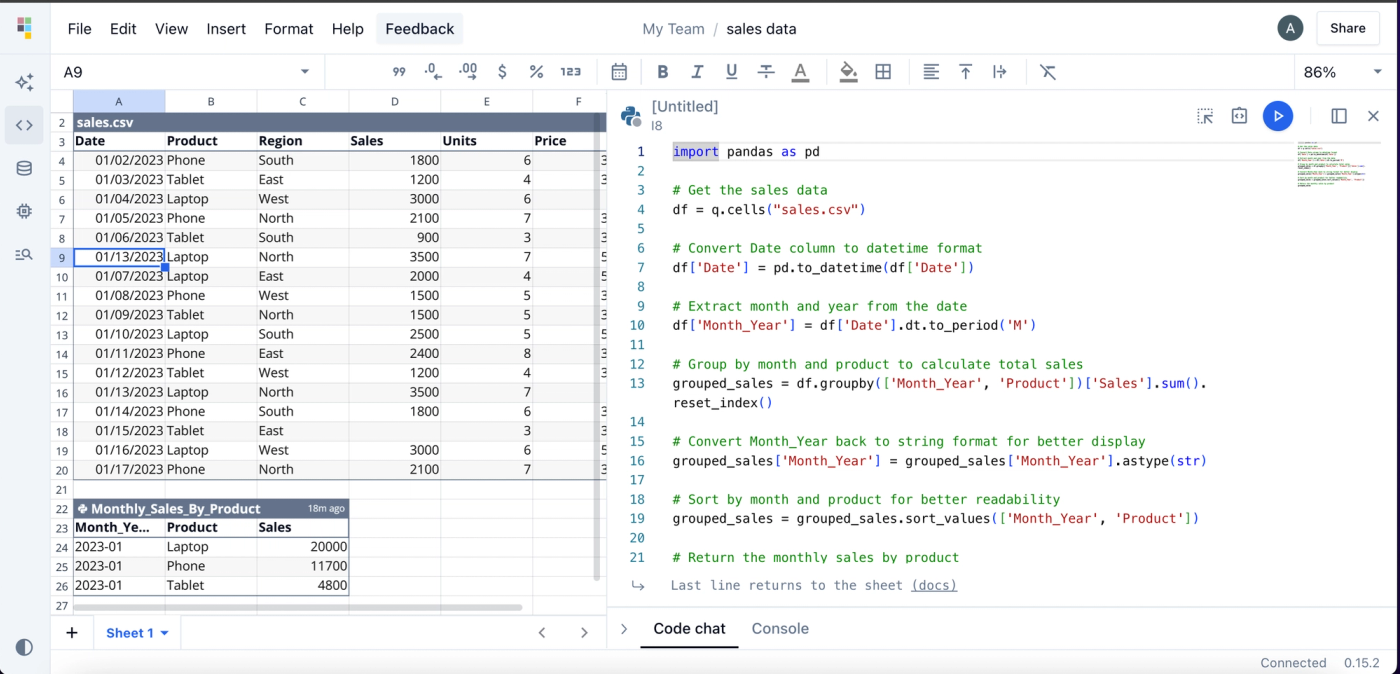Viewport: 1400px width, 674px height.
Task: Expand the Code chat panel chevron
Action: point(624,628)
